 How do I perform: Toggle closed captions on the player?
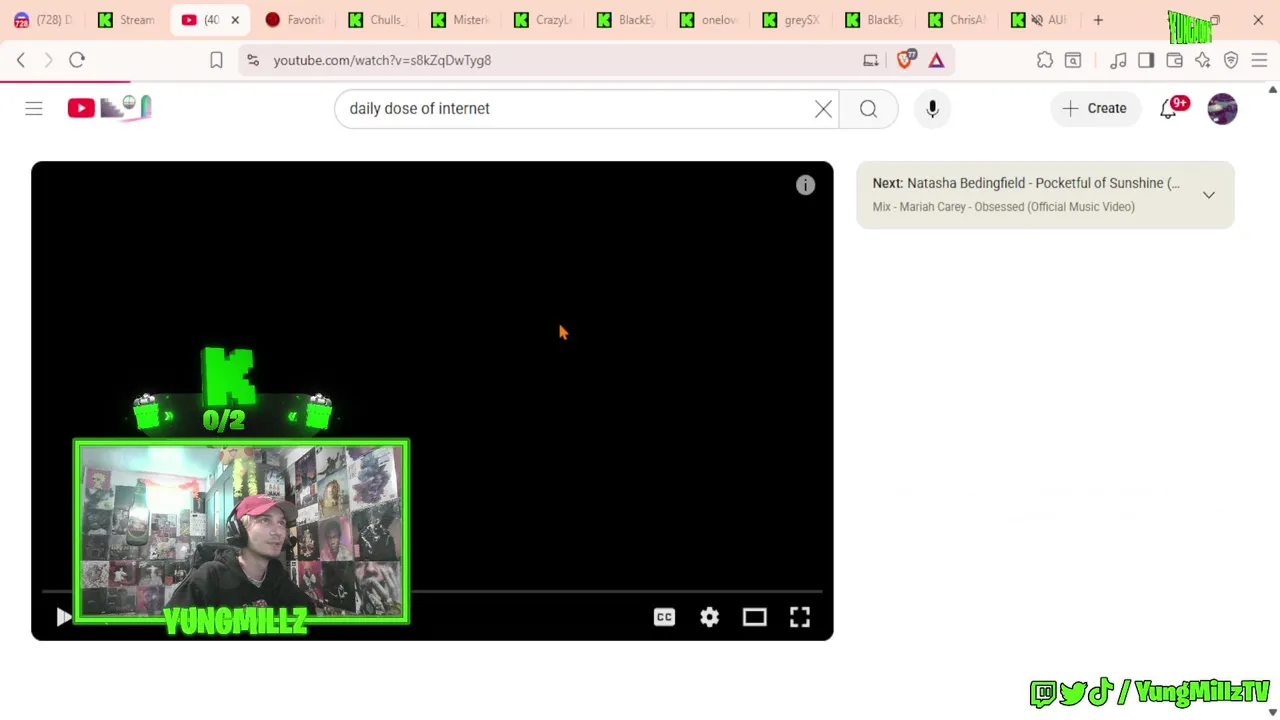tap(664, 617)
